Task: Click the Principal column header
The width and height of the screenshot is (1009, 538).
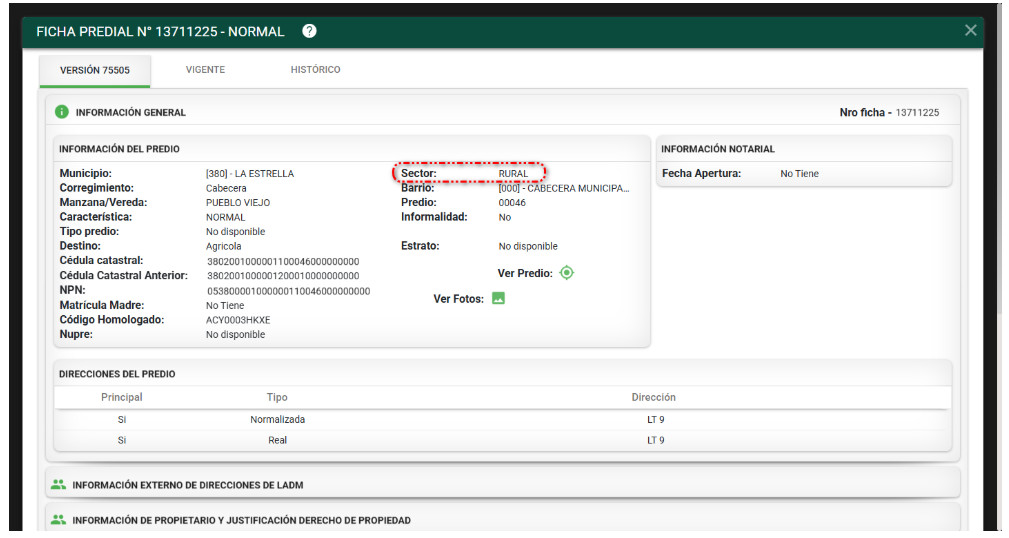Action: point(122,397)
